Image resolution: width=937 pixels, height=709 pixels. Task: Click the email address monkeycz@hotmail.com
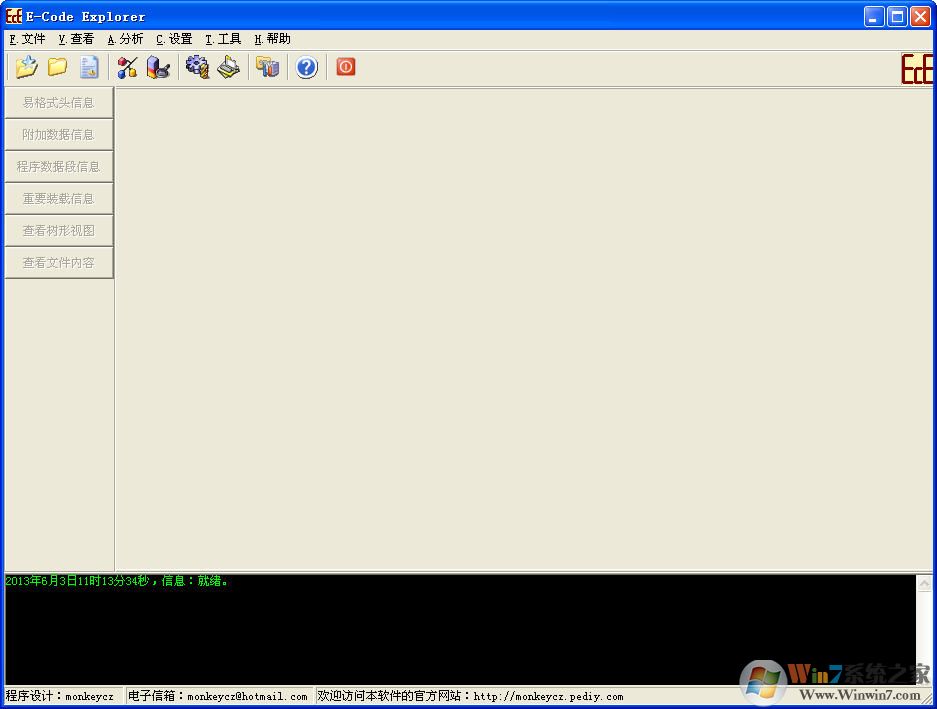[244, 696]
